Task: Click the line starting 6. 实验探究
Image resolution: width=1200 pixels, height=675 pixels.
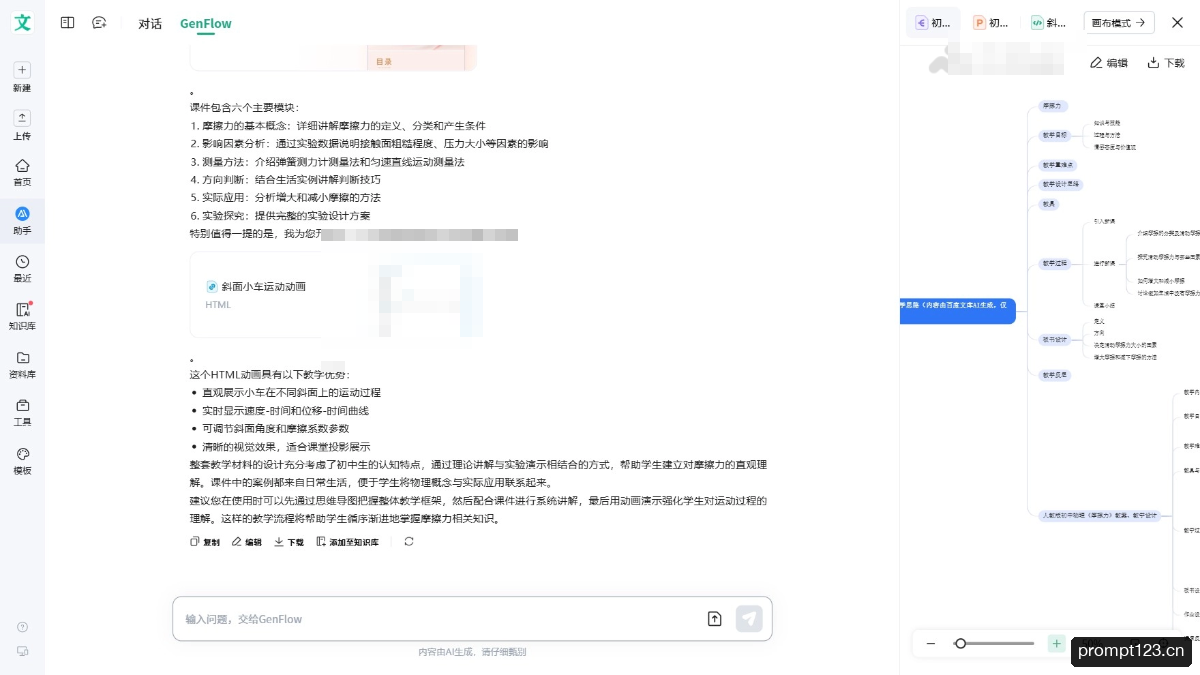Action: pos(281,216)
